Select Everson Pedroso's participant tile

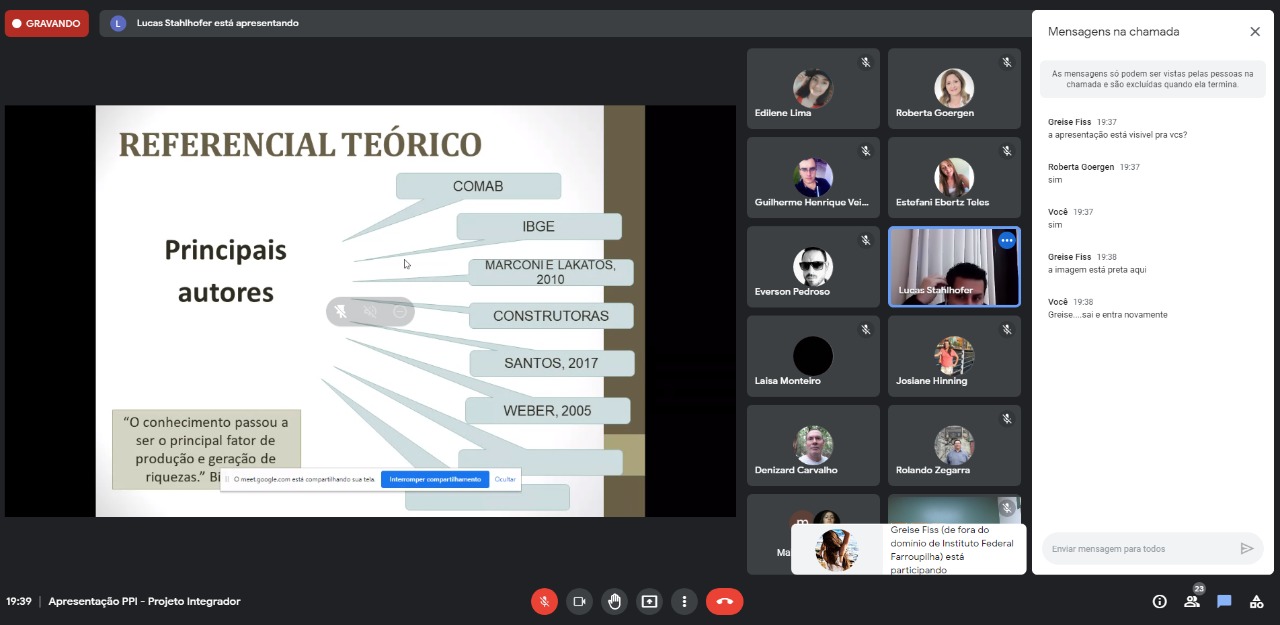pyautogui.click(x=813, y=267)
